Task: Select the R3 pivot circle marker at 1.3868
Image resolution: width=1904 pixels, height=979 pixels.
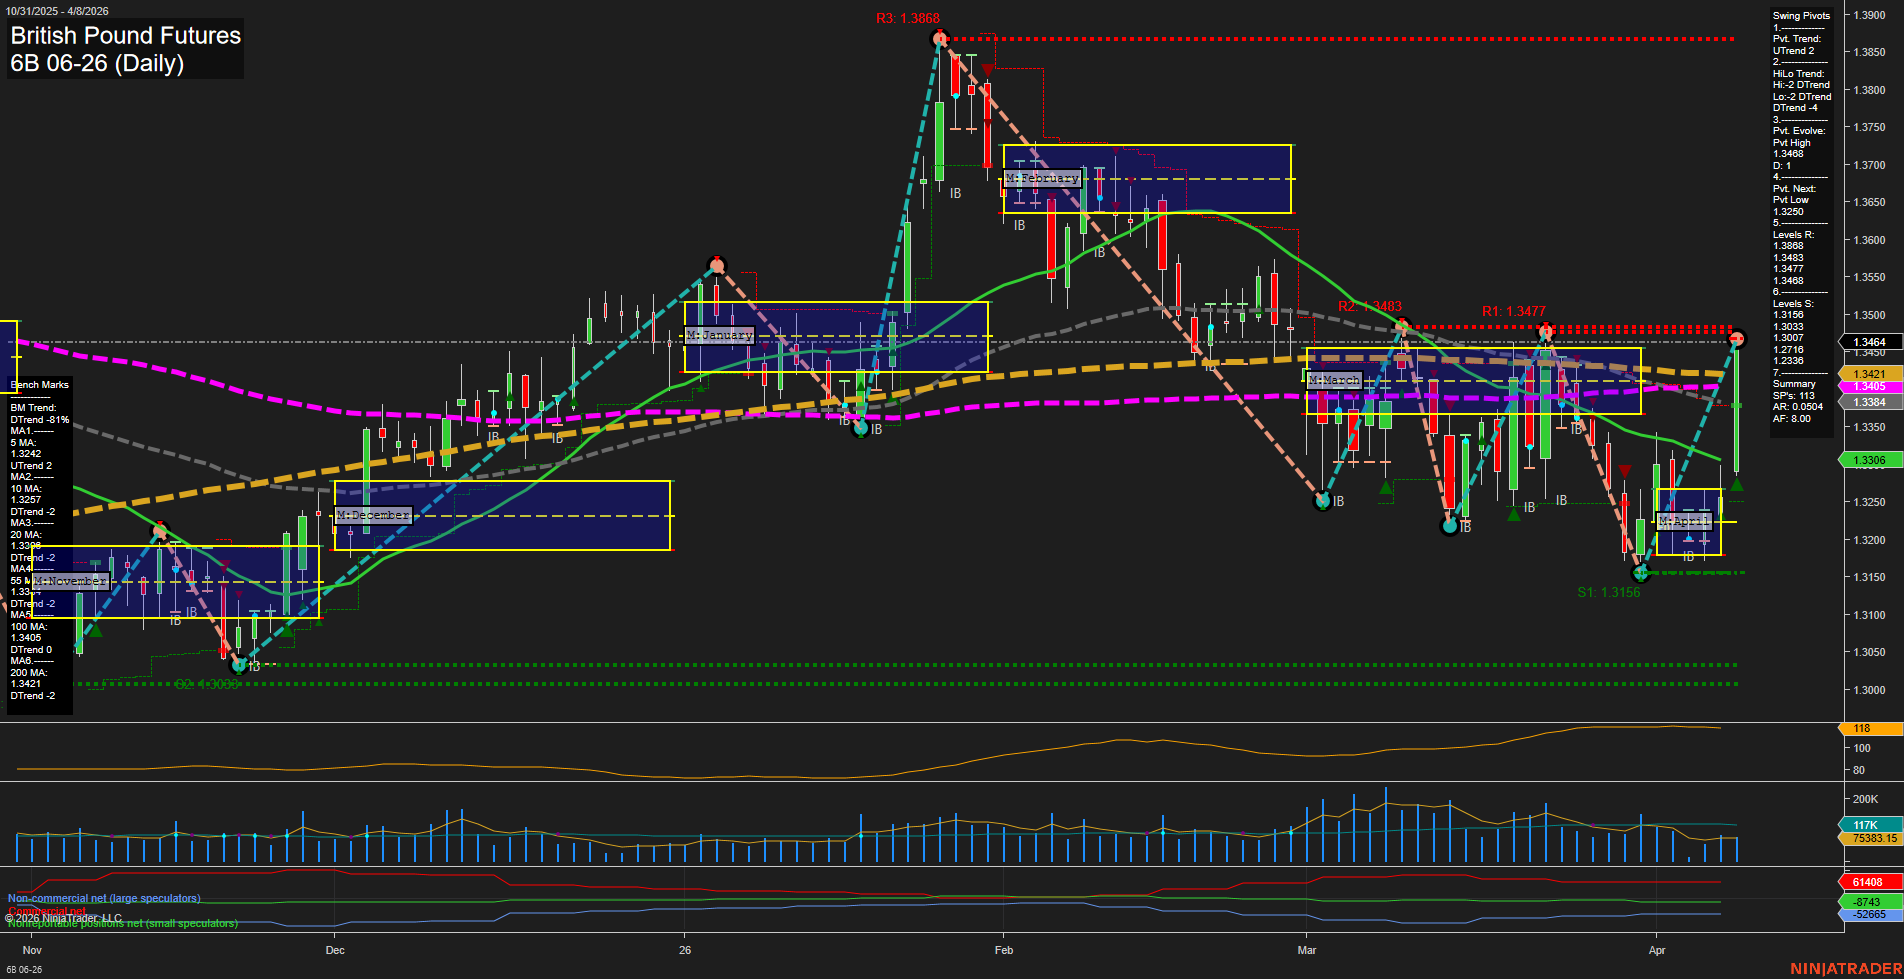Action: (938, 38)
